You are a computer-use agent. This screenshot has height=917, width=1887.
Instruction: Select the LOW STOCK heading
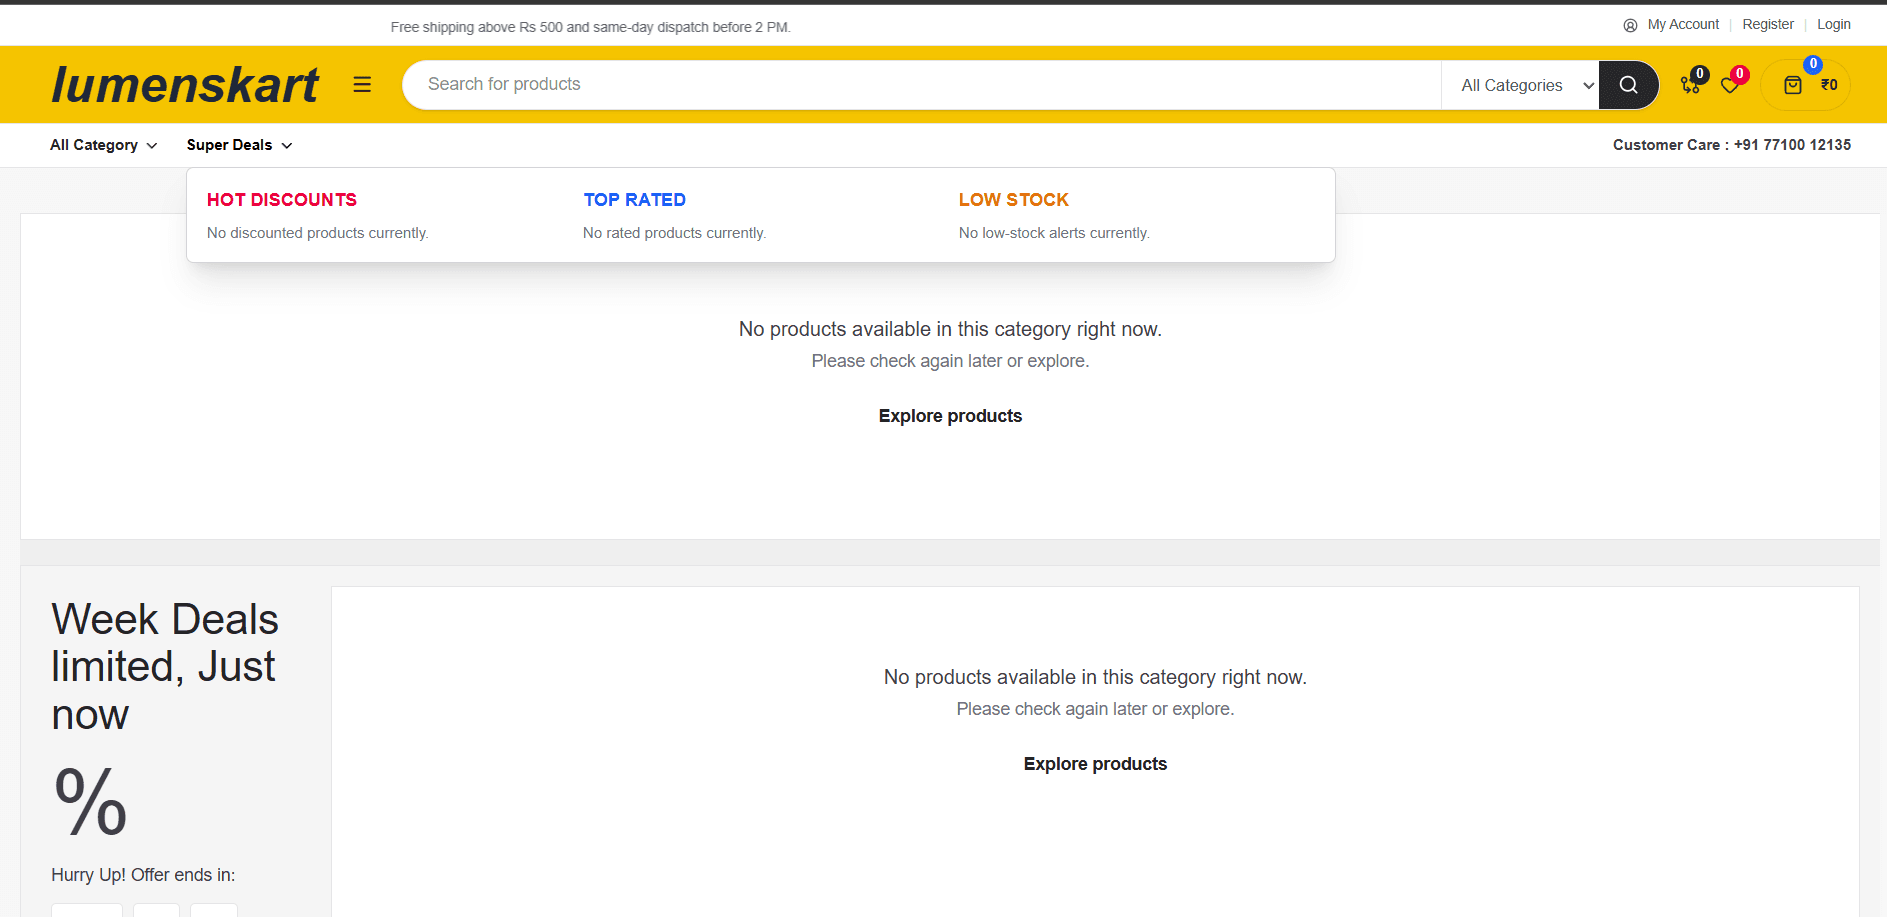[x=1014, y=200]
